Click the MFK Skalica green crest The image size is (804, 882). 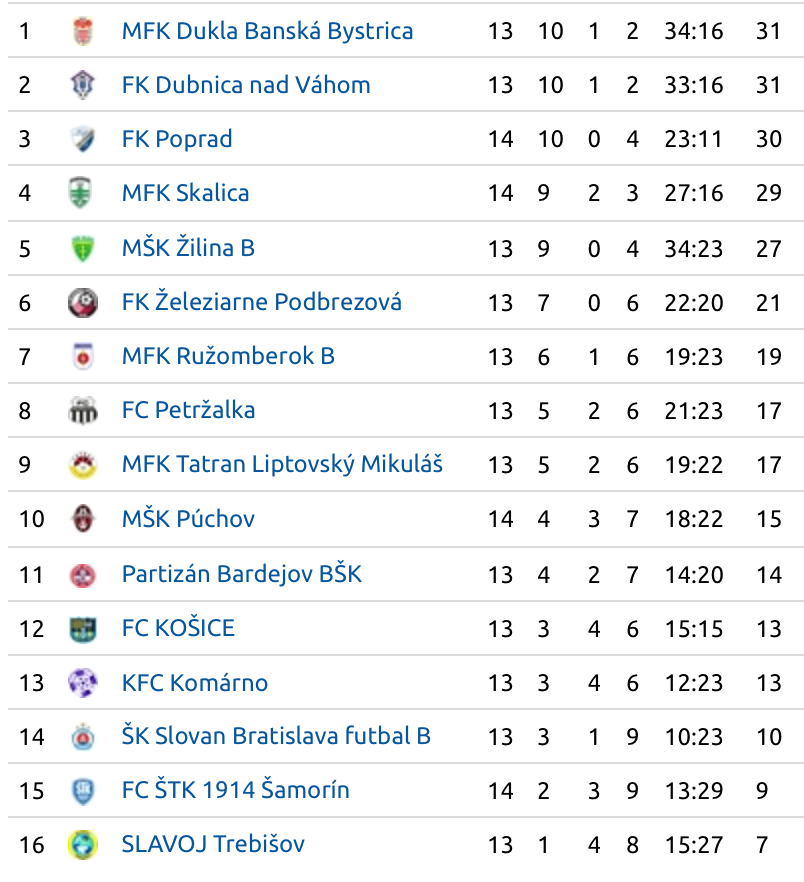tap(80, 193)
